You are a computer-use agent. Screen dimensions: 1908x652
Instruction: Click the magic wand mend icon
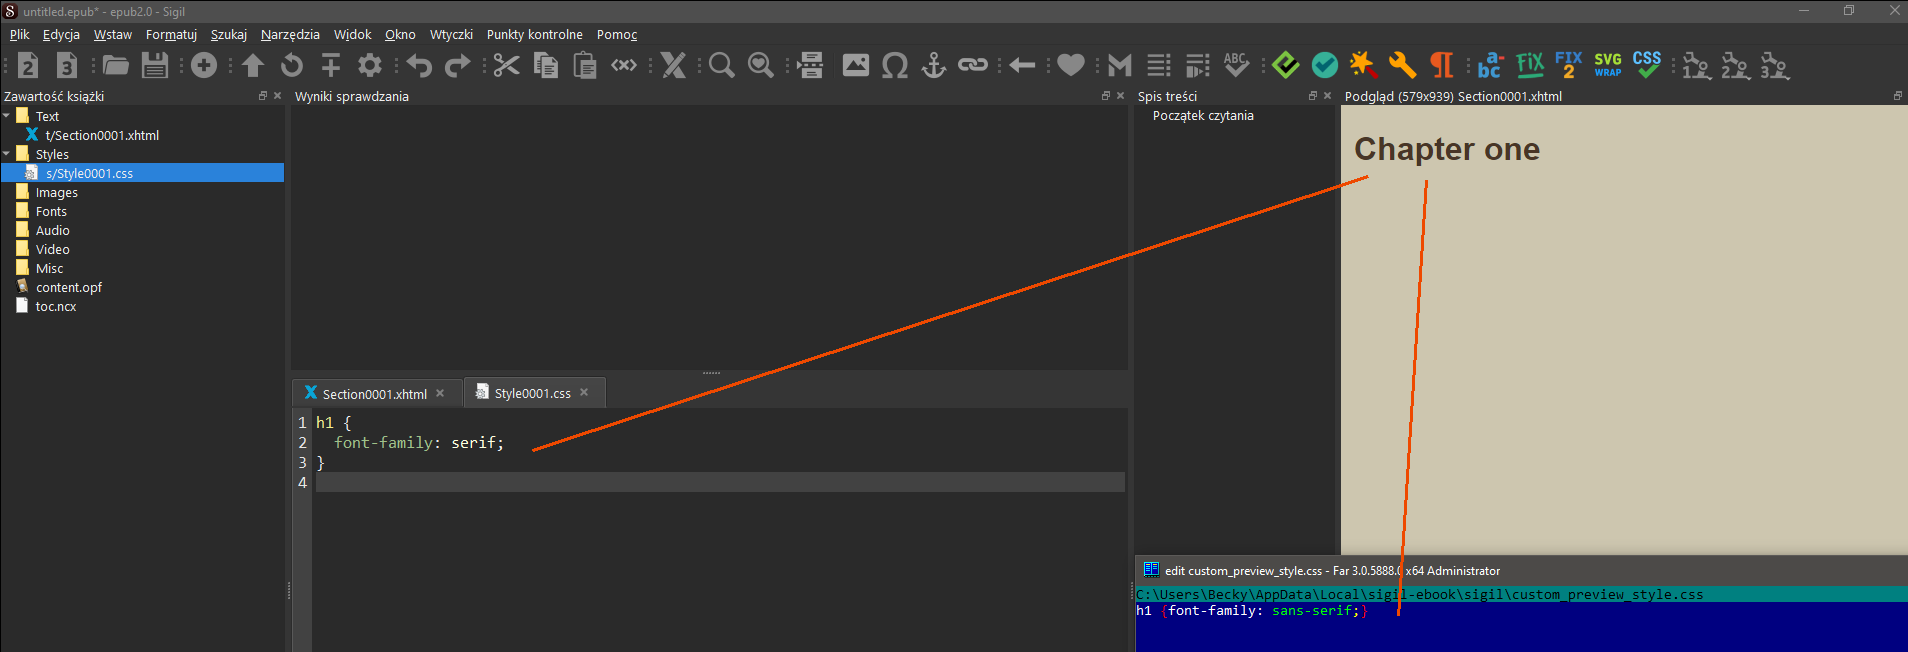[1363, 66]
